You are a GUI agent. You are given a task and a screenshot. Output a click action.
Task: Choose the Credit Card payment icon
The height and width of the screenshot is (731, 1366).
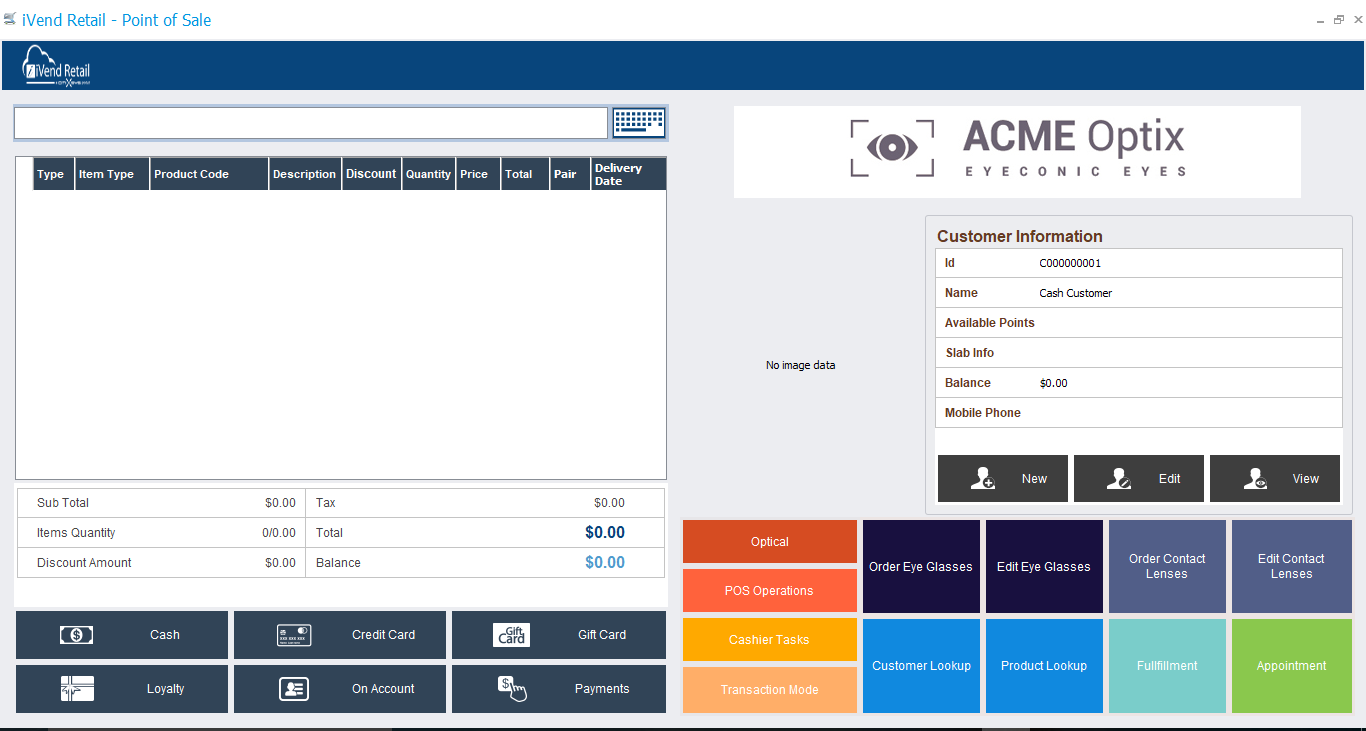294,635
